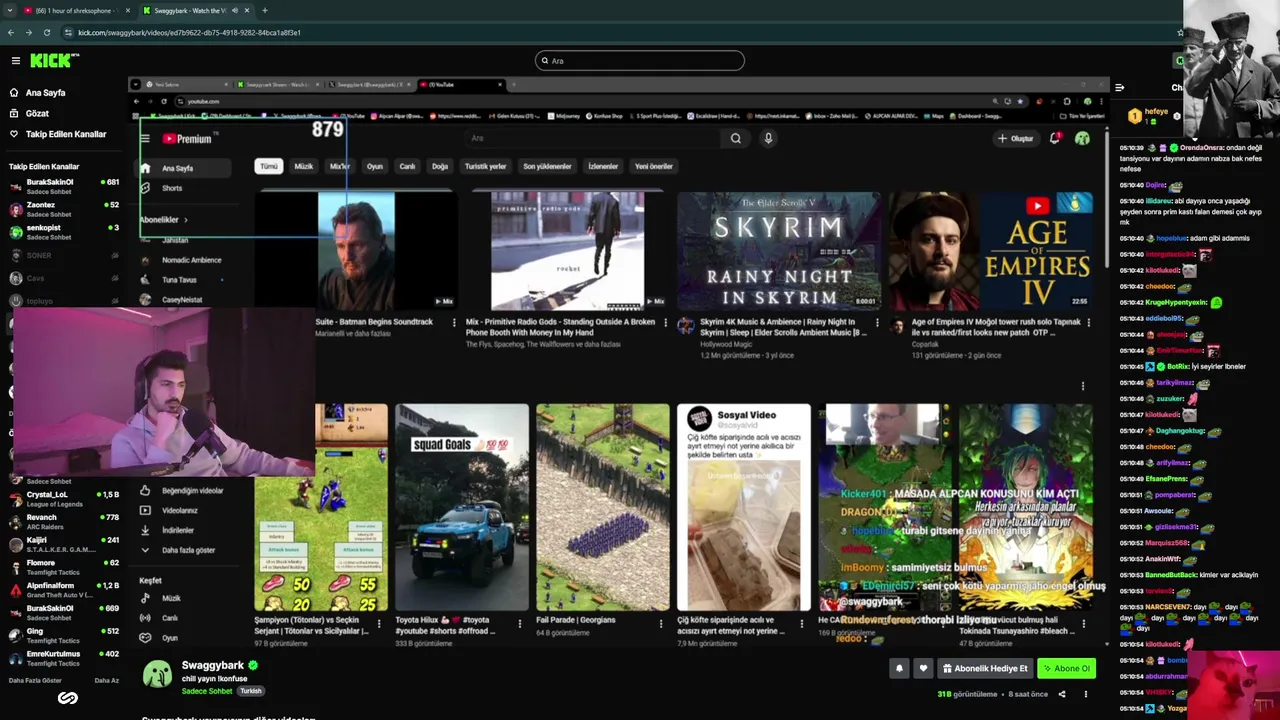Click the stream video player

tap(619, 361)
